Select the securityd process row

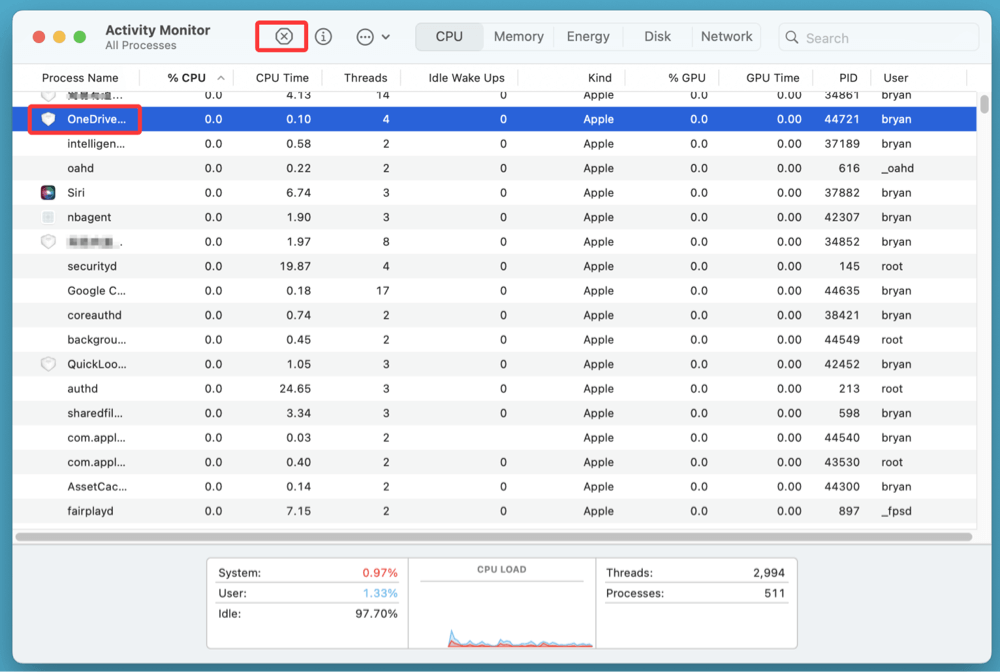pos(92,266)
